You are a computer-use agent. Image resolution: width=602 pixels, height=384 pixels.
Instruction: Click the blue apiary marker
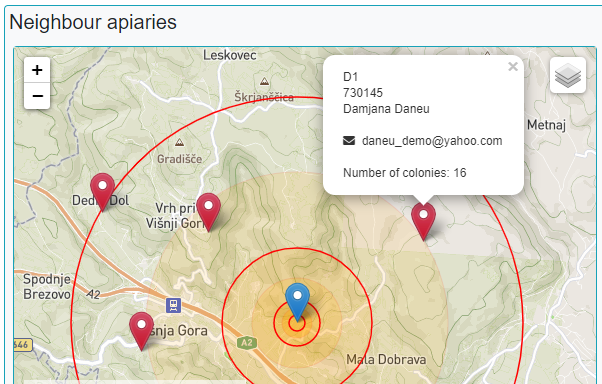click(297, 302)
